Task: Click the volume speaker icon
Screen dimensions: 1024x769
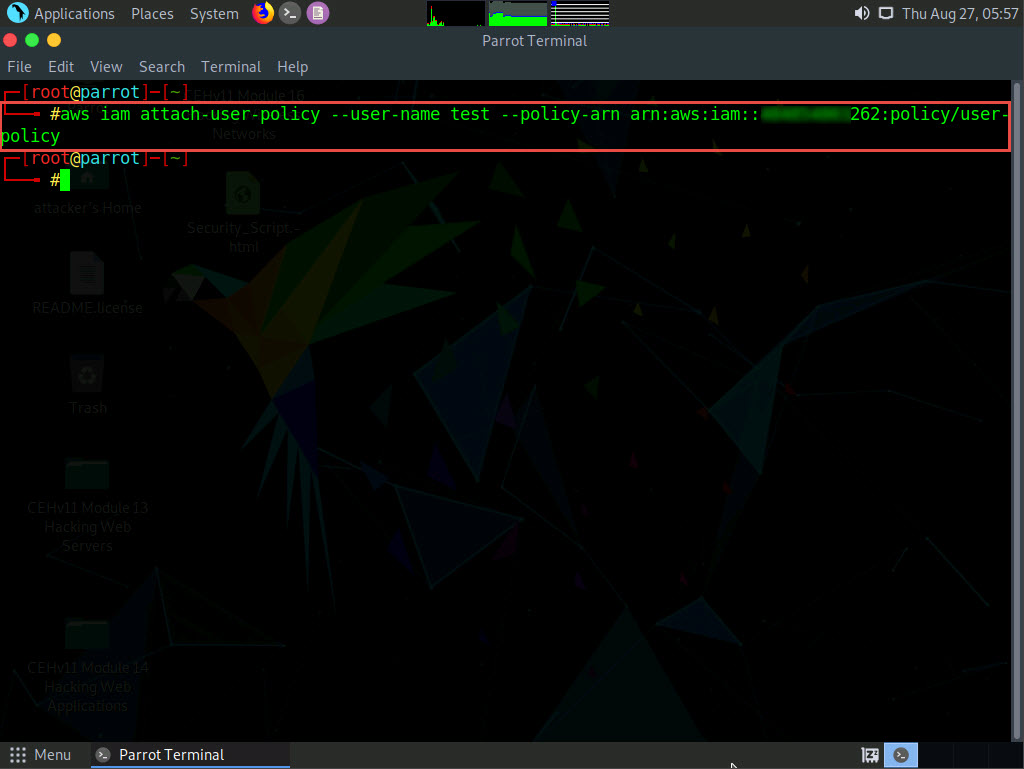Action: click(x=862, y=14)
